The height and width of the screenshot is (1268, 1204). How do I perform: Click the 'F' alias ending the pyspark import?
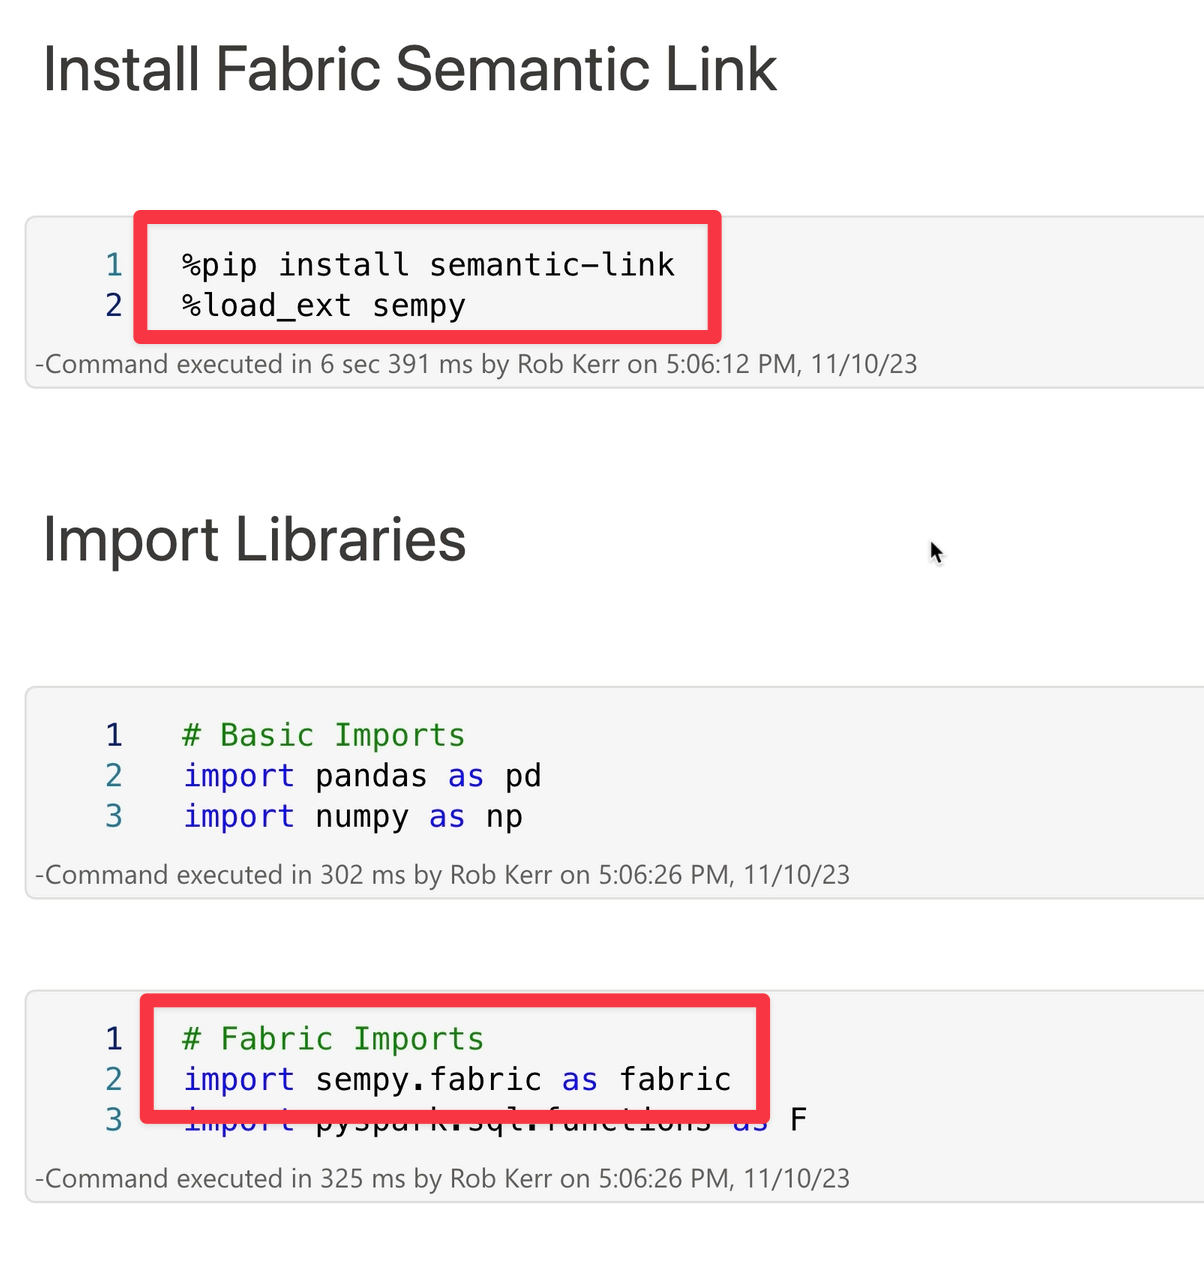[797, 1120]
